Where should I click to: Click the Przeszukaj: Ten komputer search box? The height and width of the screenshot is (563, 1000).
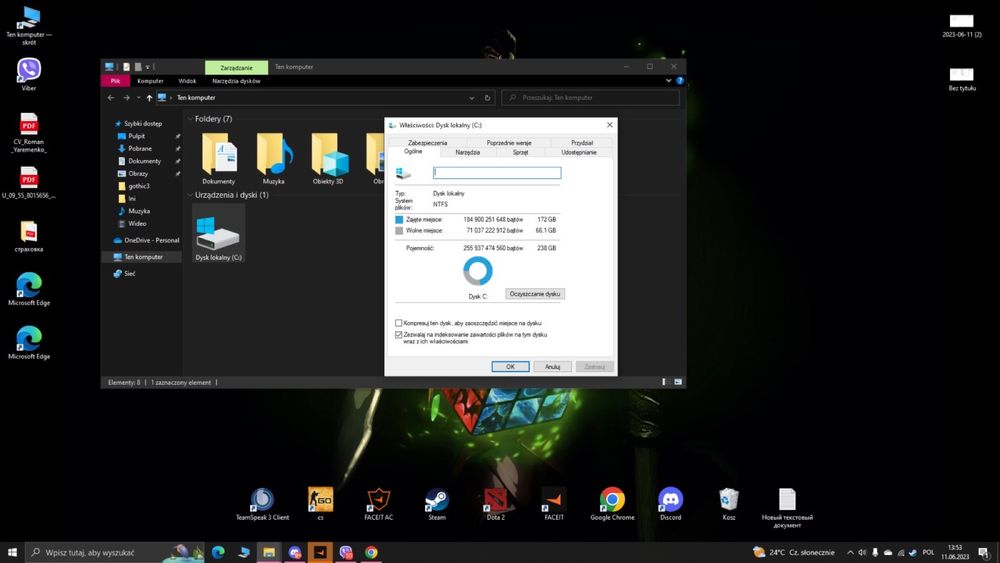[x=590, y=98]
